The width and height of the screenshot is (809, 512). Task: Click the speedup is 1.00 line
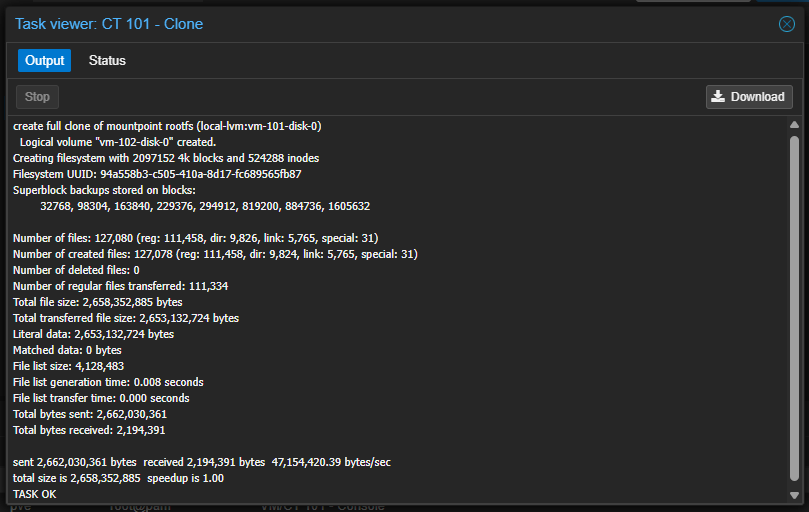[x=118, y=478]
